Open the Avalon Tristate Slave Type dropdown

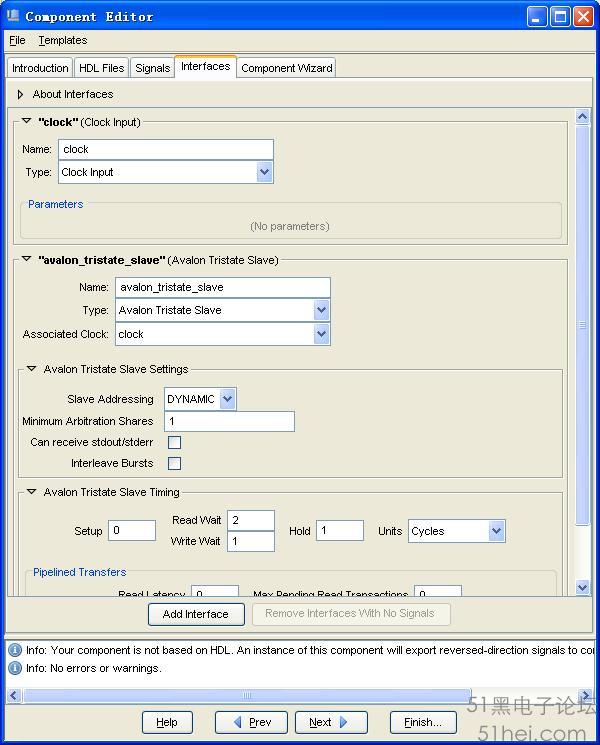(321, 310)
